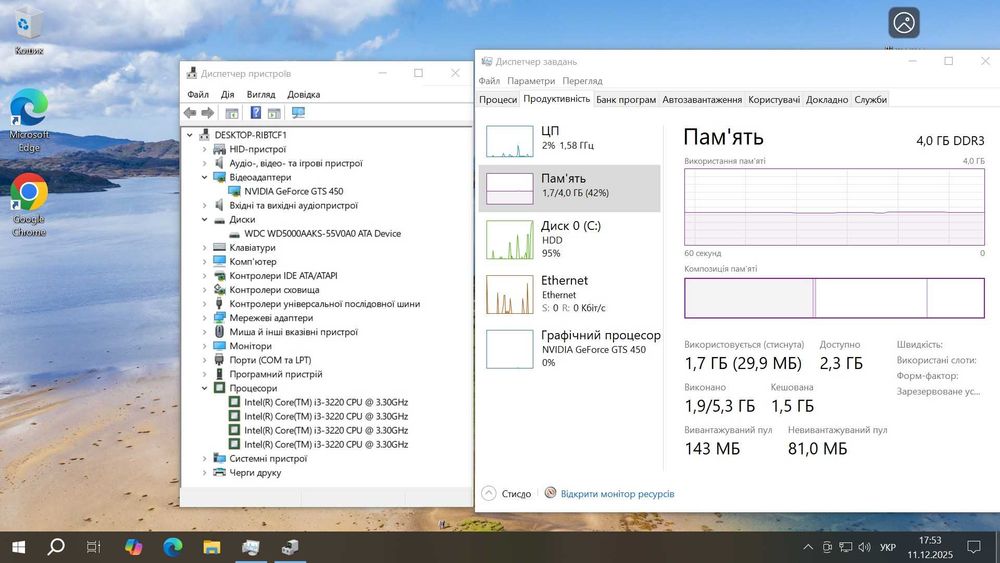1000x563 pixels.
Task: Expand the Клавіатури node
Action: pos(204,247)
